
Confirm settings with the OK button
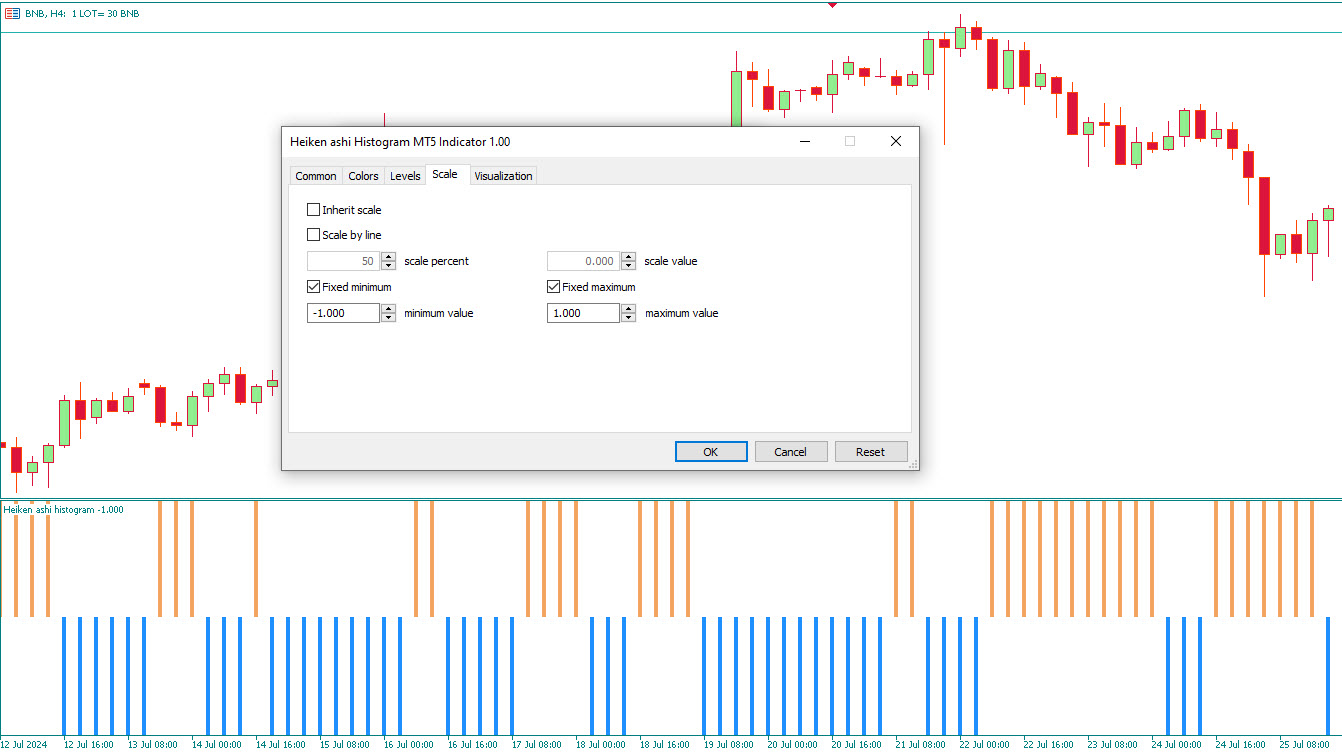click(x=710, y=451)
